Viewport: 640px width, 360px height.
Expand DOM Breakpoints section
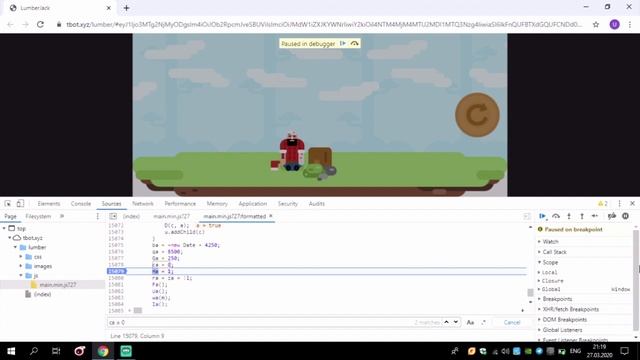pos(564,320)
